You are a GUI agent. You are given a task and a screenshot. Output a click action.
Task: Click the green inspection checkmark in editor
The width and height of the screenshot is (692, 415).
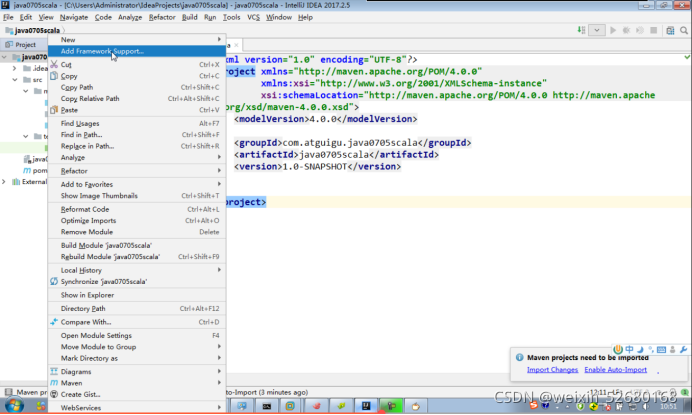click(x=687, y=57)
